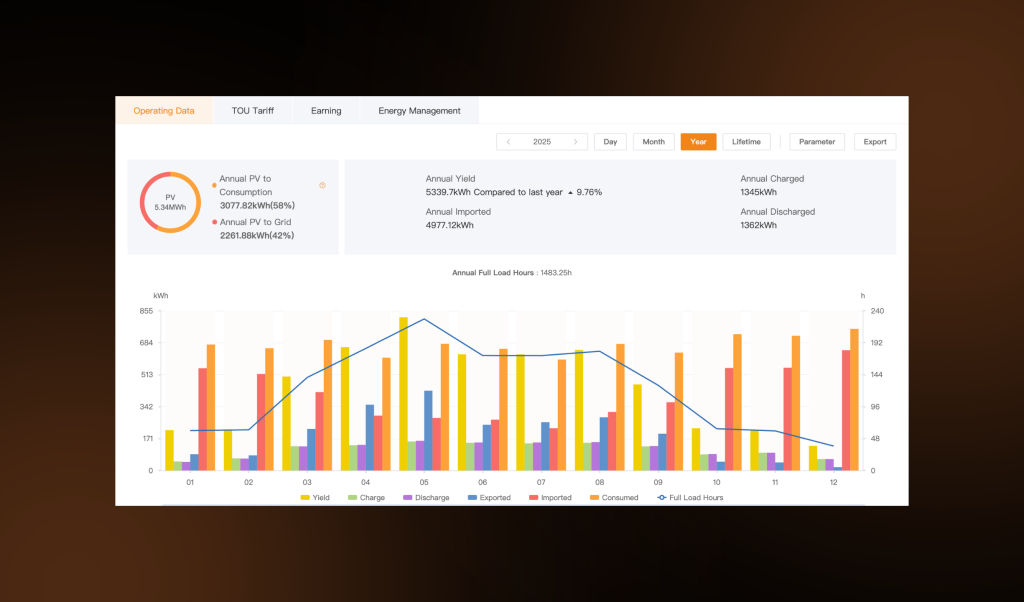This screenshot has width=1024, height=602.
Task: Open the 2025 year selector
Action: [542, 141]
